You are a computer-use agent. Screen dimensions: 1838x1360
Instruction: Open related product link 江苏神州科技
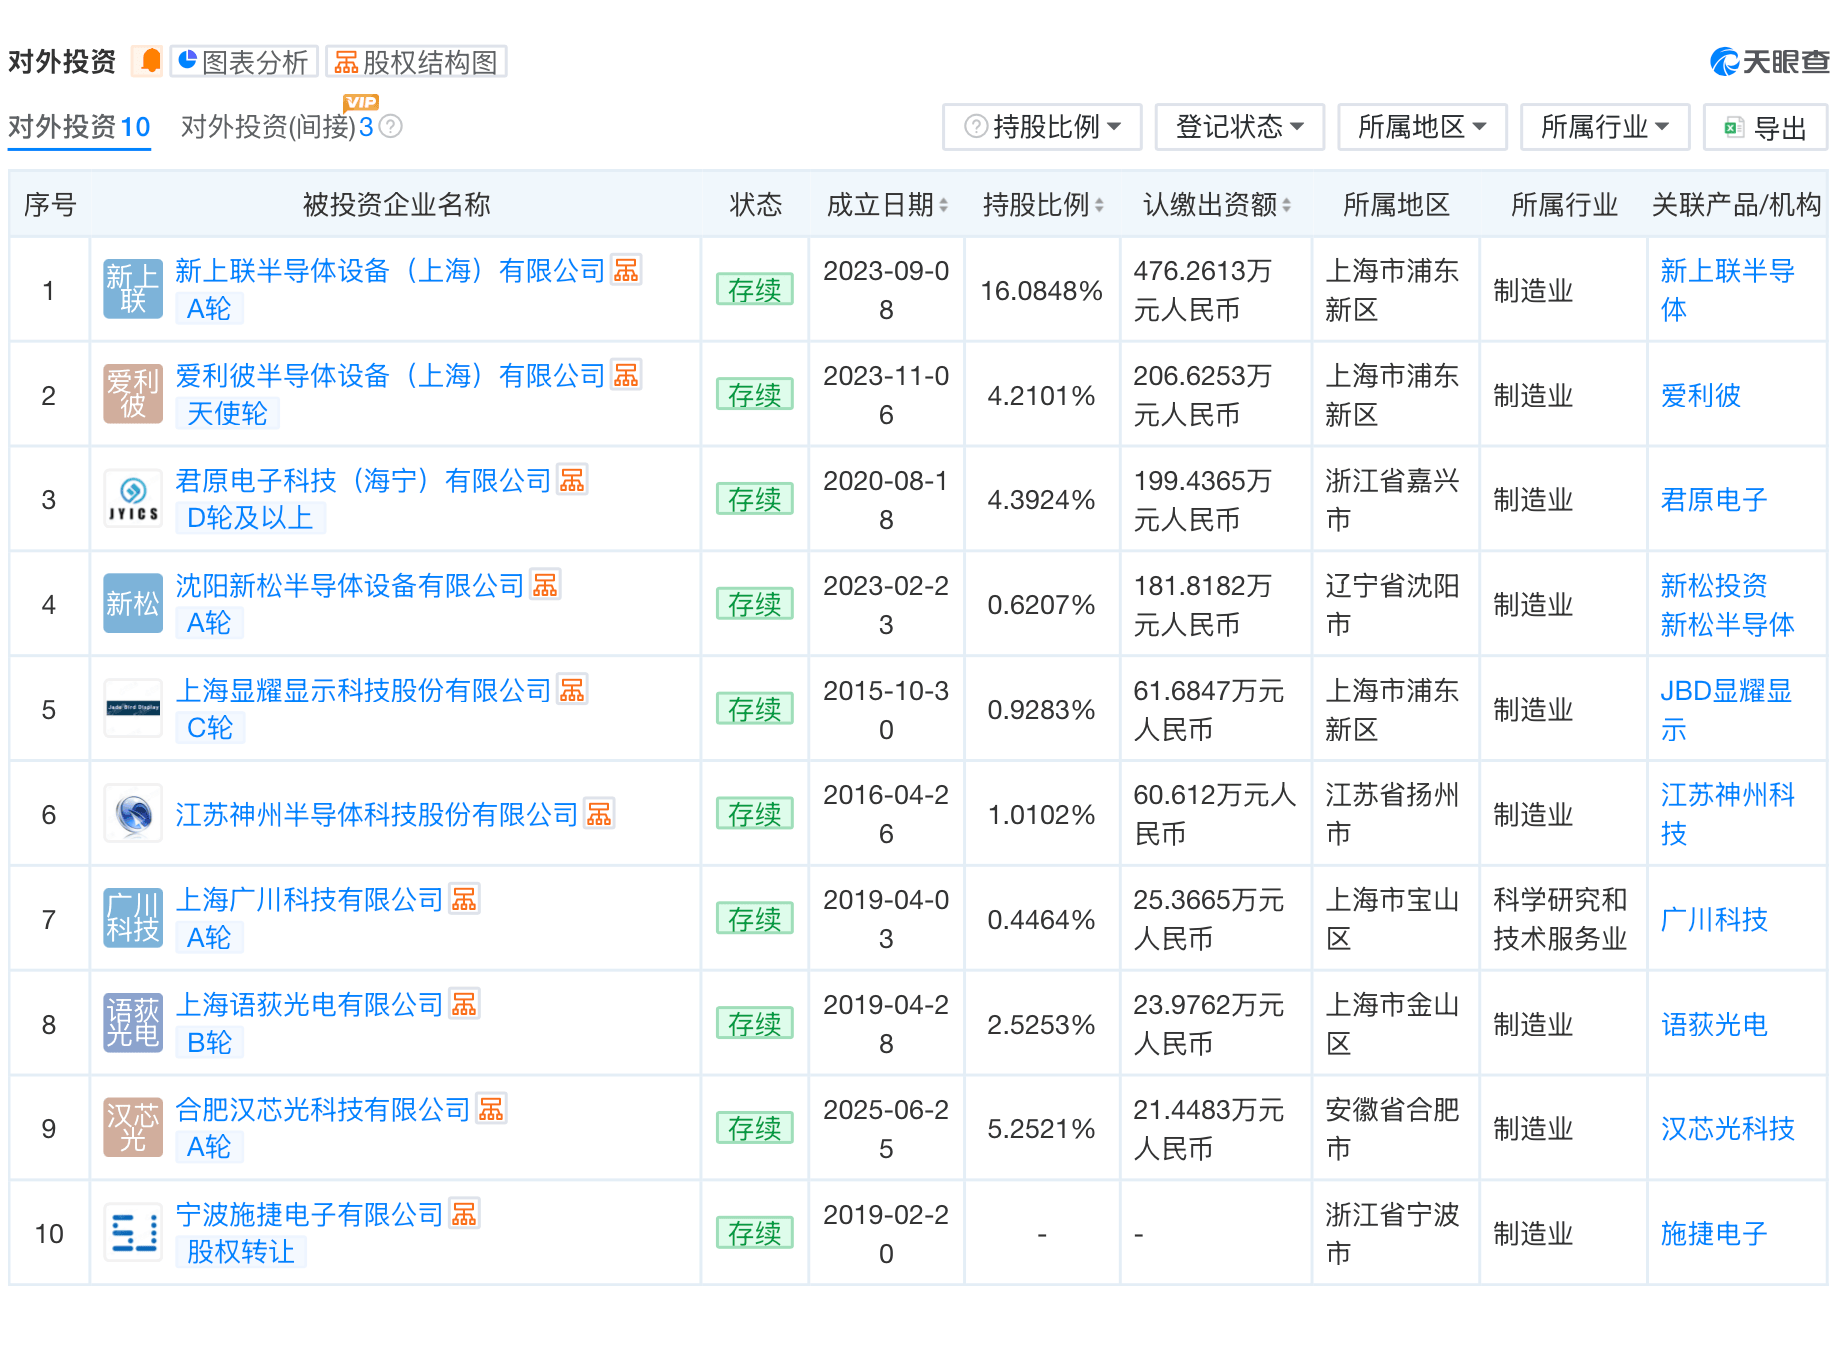[x=1727, y=814]
